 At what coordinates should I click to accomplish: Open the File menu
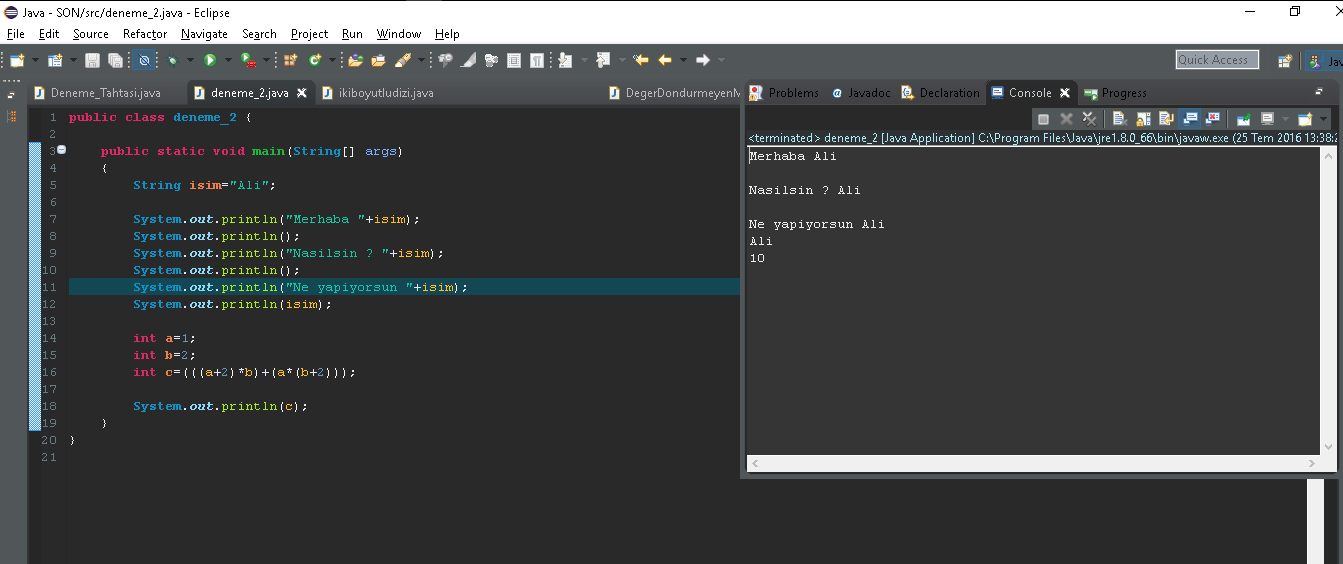click(15, 34)
